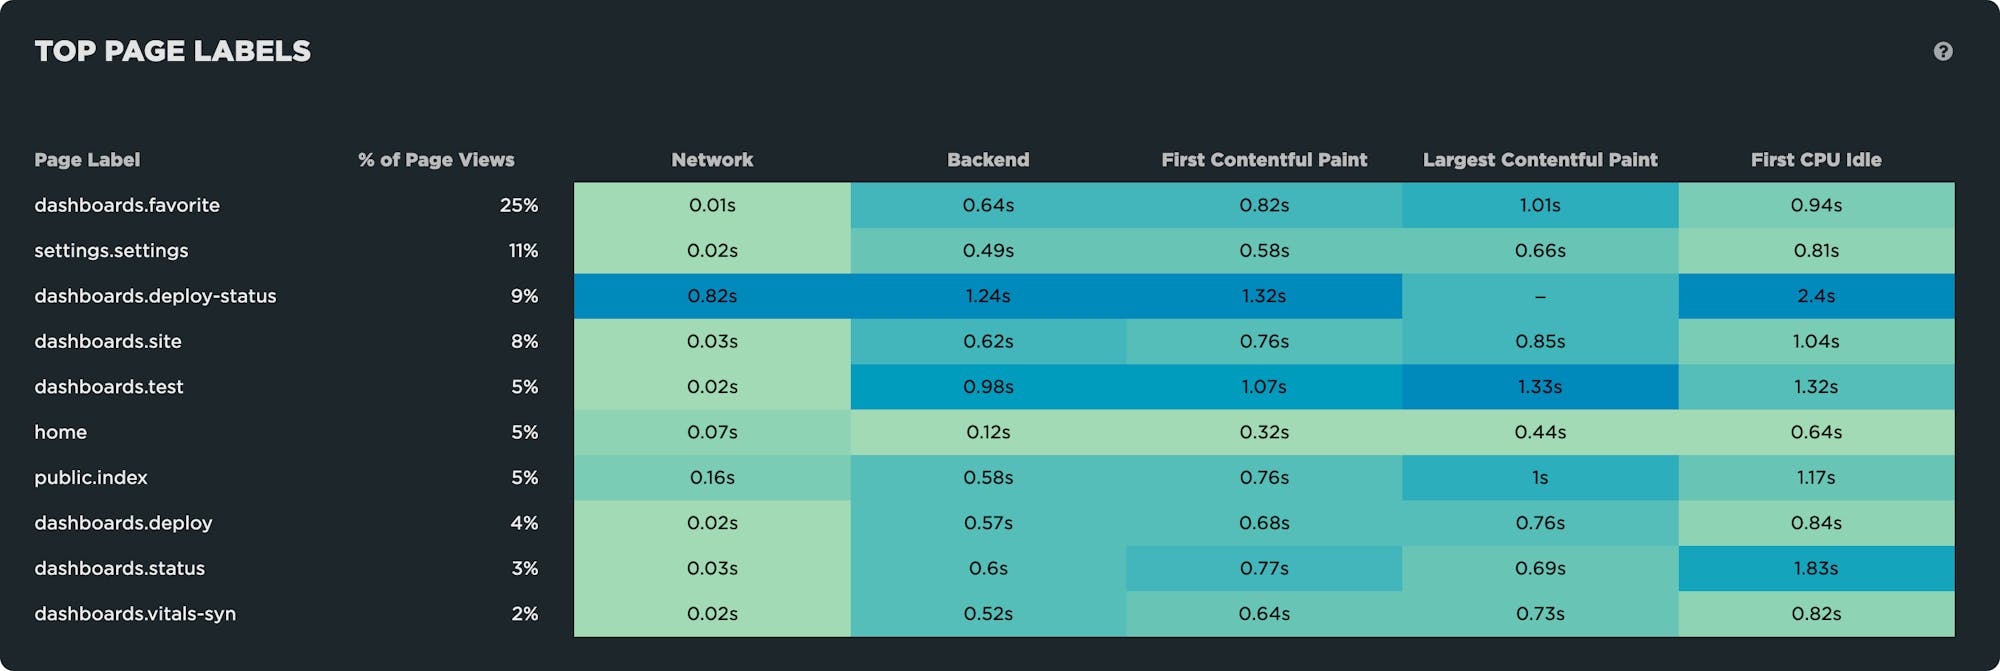Click the home page label
Screen dimensions: 2000x671
click(x=61, y=432)
